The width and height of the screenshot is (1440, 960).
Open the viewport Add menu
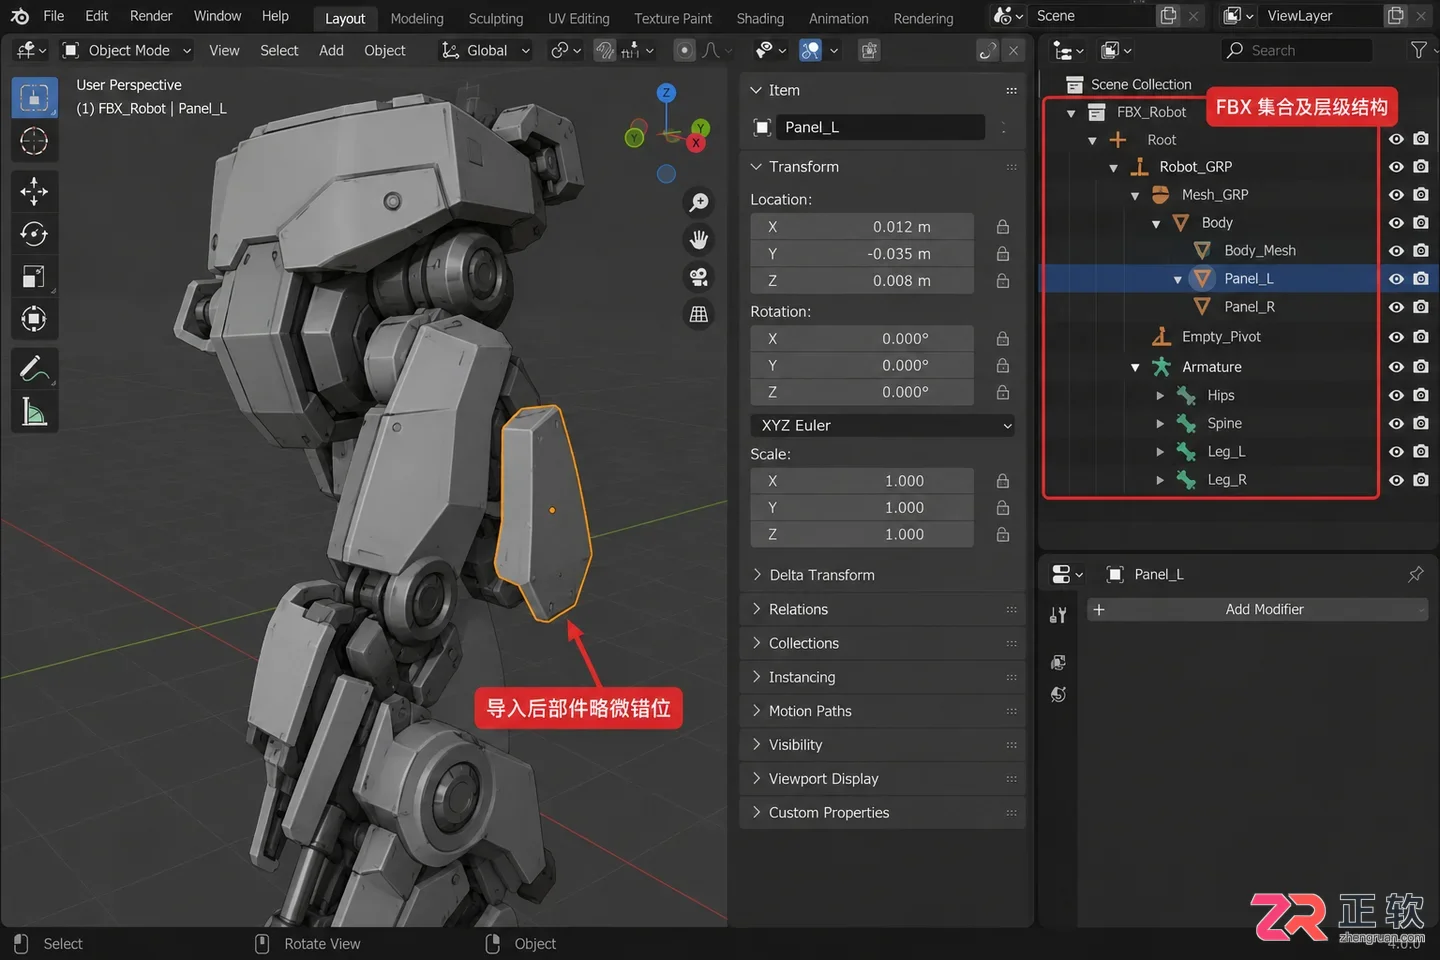(331, 50)
